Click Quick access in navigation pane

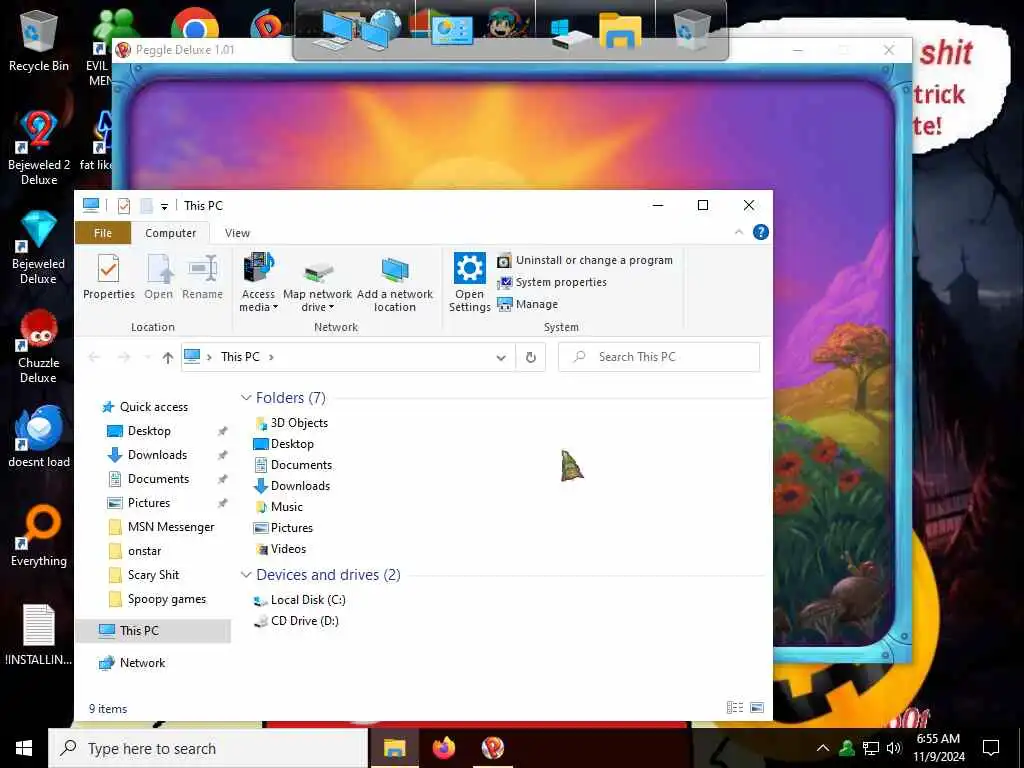click(145, 407)
